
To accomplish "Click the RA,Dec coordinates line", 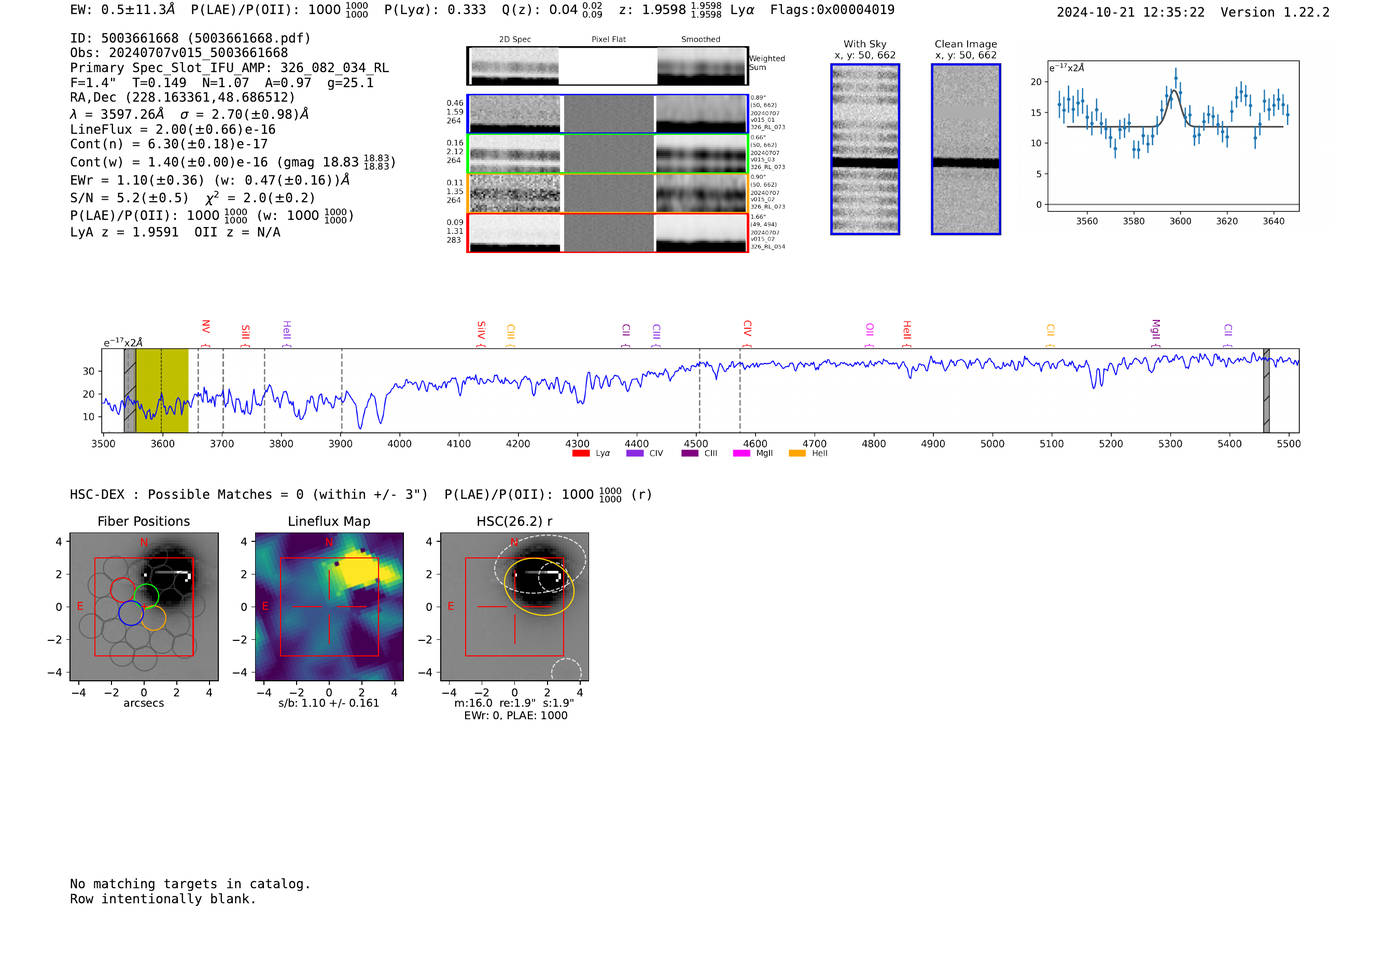I will 183,98.
